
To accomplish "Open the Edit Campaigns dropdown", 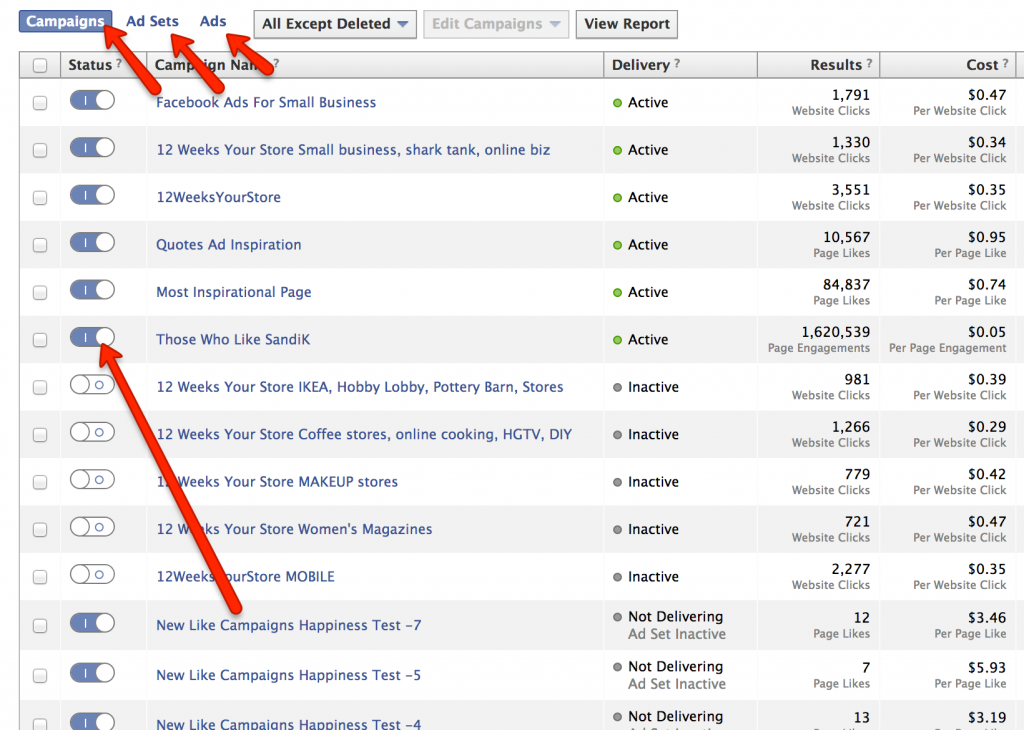I will [495, 24].
